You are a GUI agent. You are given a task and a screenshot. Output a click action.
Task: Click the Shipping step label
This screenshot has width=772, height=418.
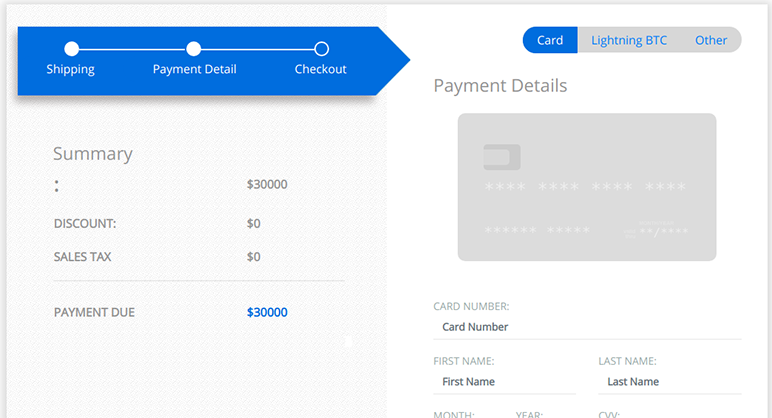pyautogui.click(x=70, y=69)
